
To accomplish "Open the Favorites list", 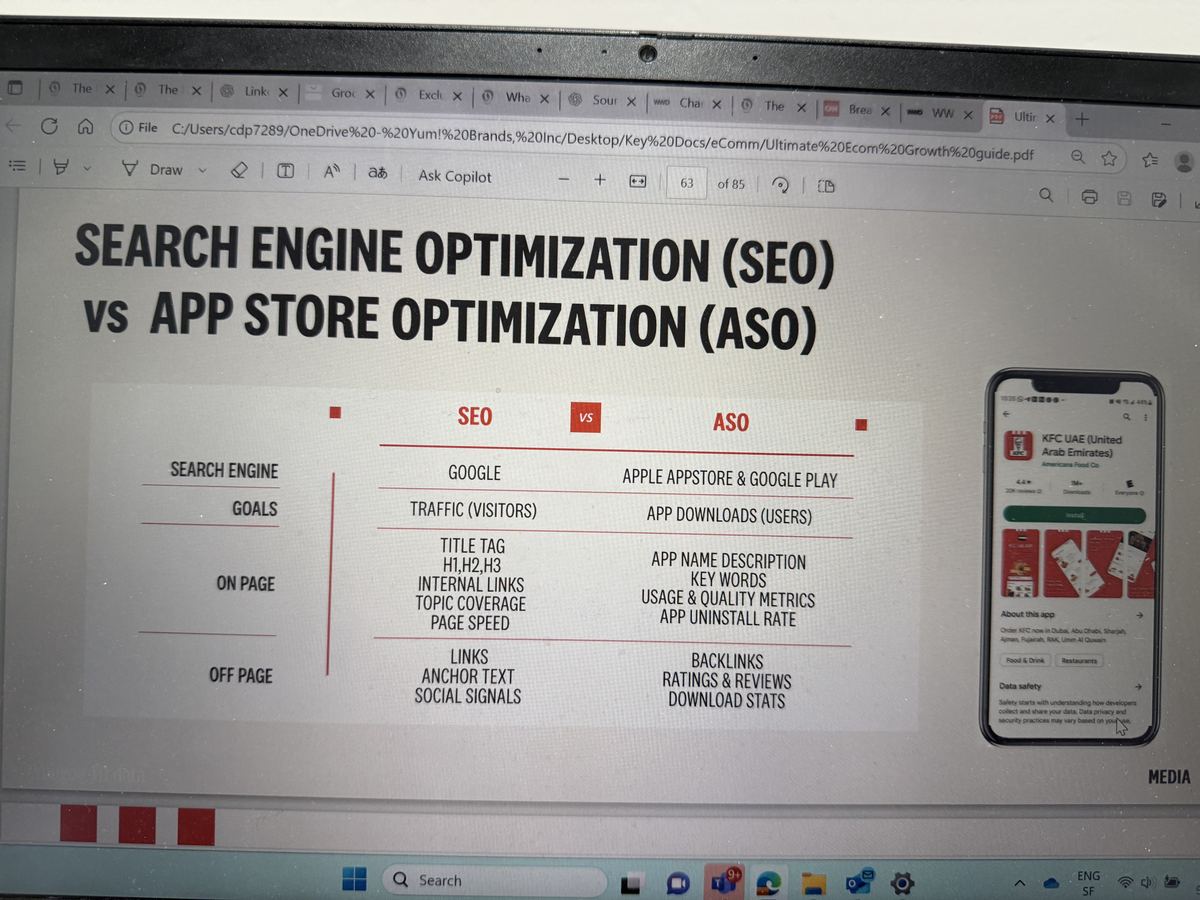I will click(1150, 158).
